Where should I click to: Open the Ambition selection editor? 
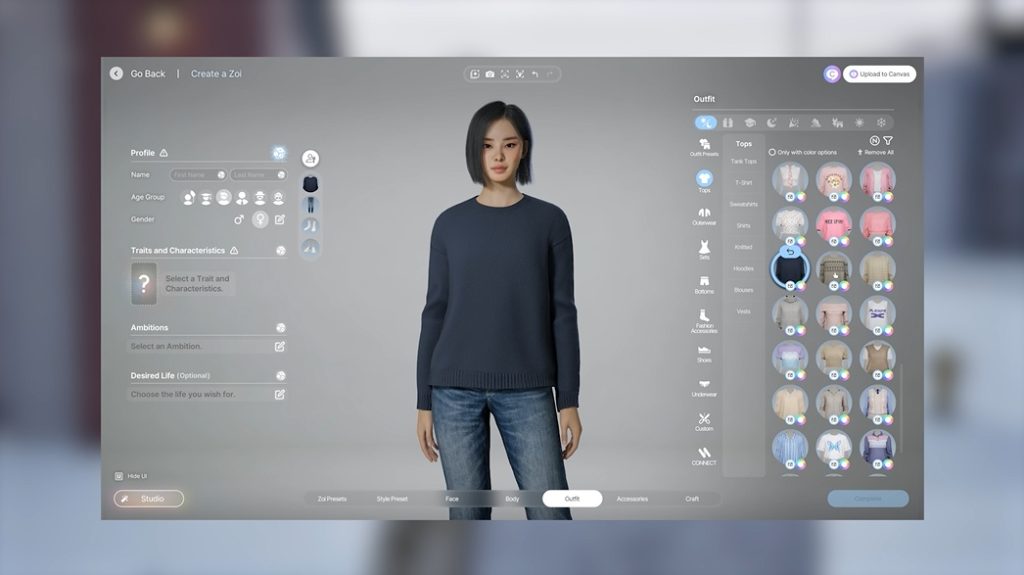pos(280,346)
